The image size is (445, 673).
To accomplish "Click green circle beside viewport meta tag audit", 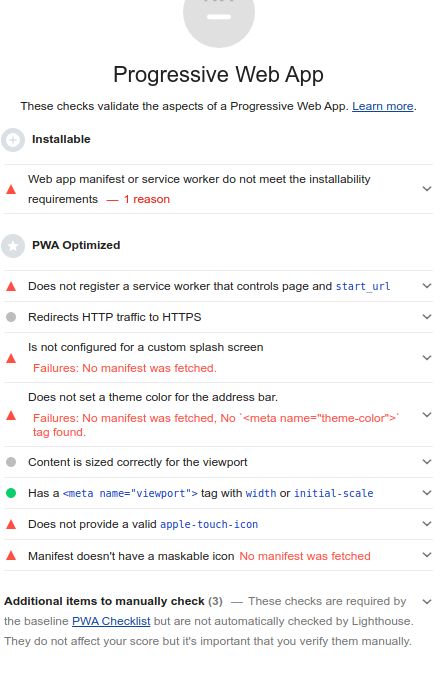I will point(11,493).
